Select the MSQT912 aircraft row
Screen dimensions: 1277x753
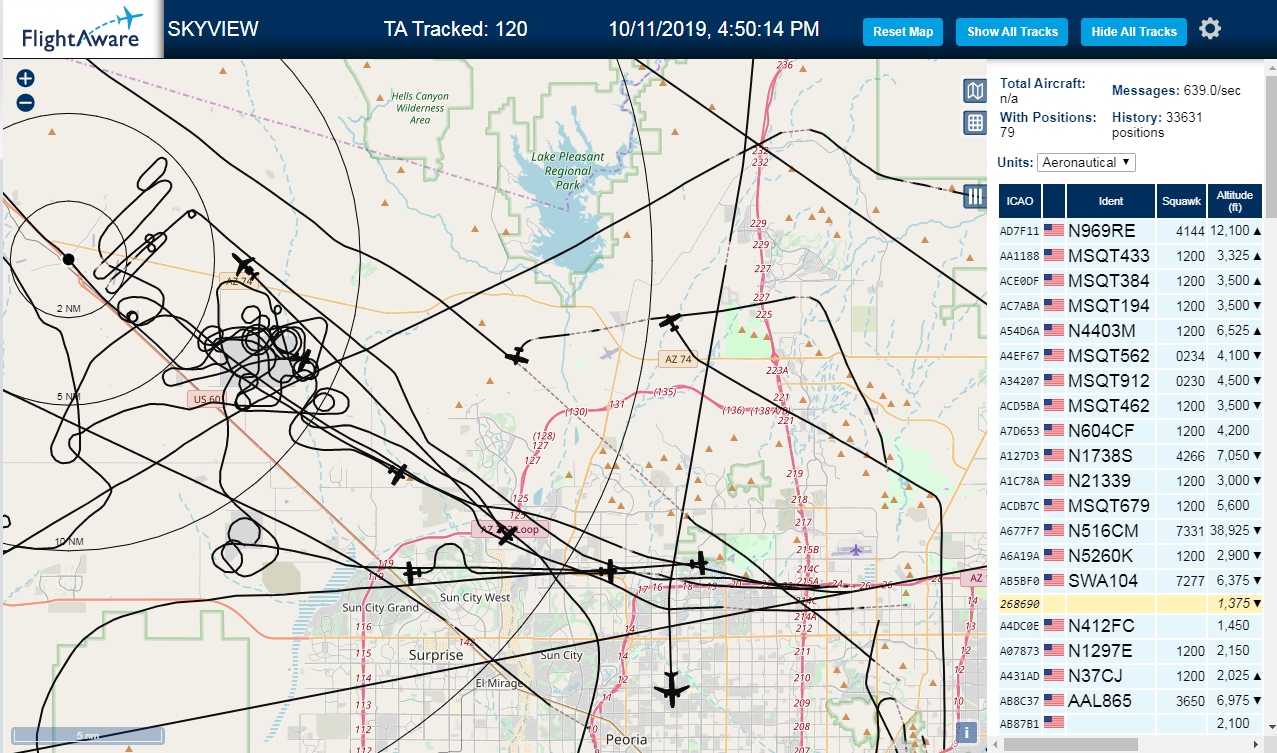tap(1131, 380)
